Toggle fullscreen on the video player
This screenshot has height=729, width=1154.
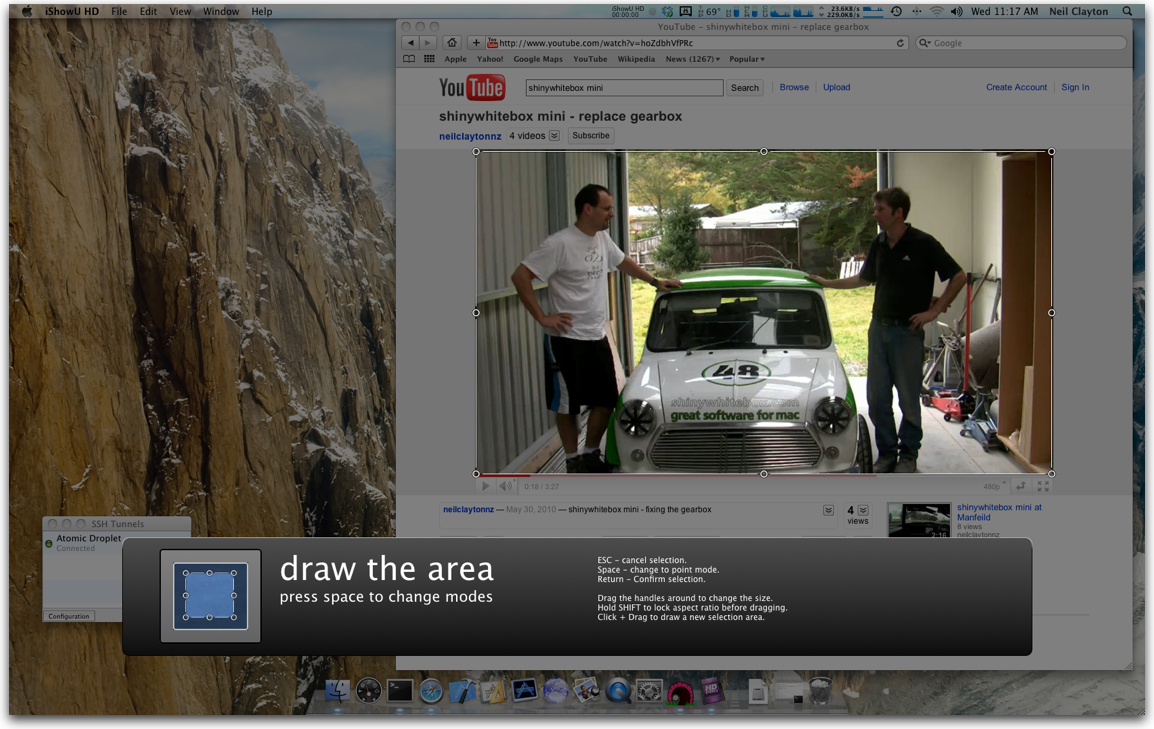[x=1043, y=487]
